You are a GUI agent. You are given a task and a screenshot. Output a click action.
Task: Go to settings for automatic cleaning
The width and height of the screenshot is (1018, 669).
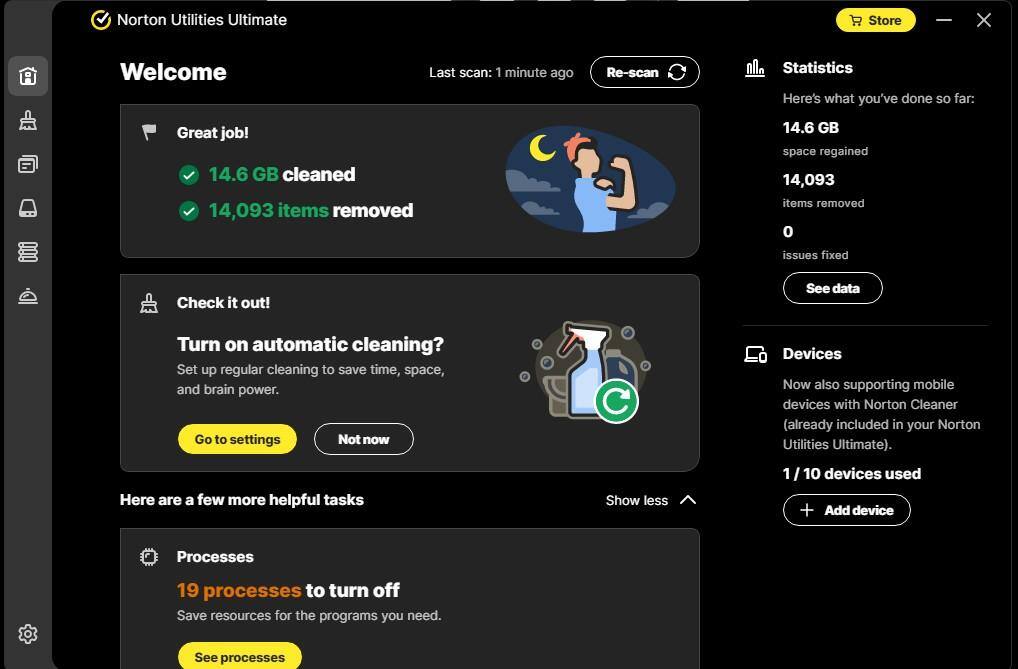click(237, 439)
